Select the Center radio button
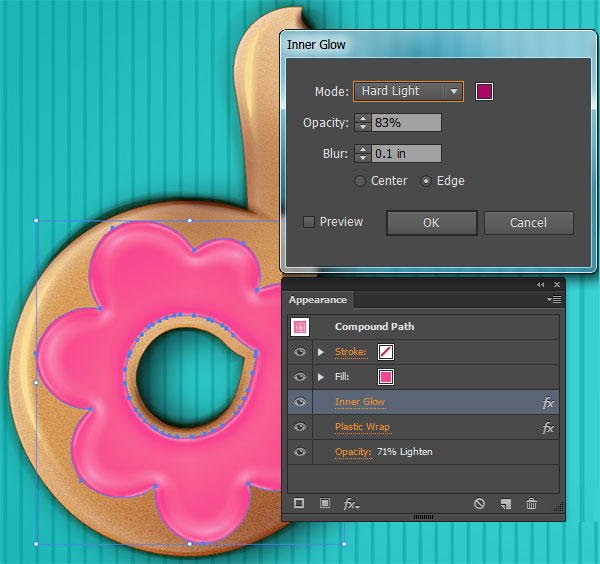The width and height of the screenshot is (600, 564). click(360, 181)
